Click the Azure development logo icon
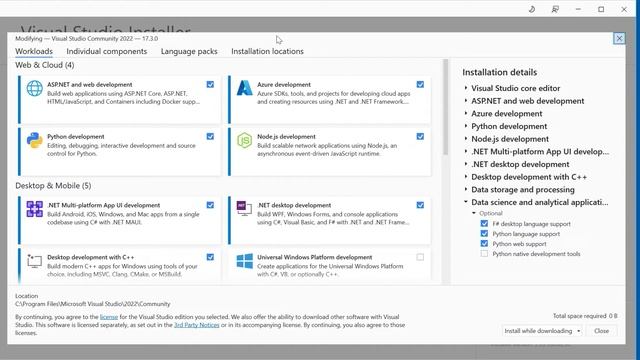Image resolution: width=640 pixels, height=360 pixels. click(x=244, y=88)
